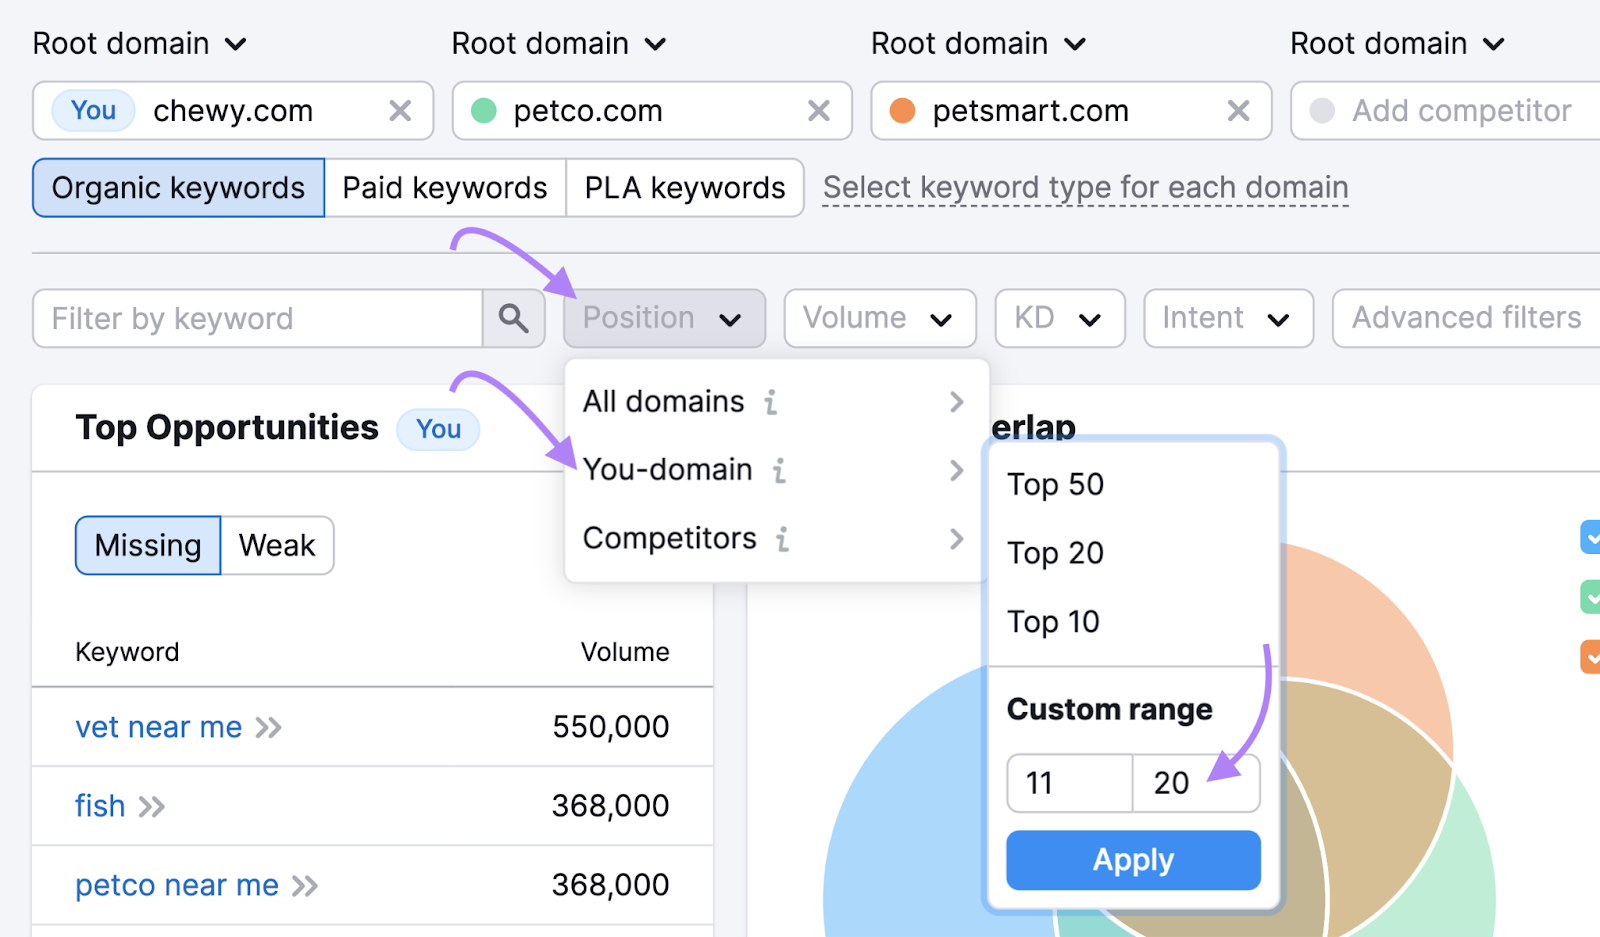Viewport: 1600px width, 937px height.
Task: Remove petco.com using its X icon
Action: pos(820,111)
